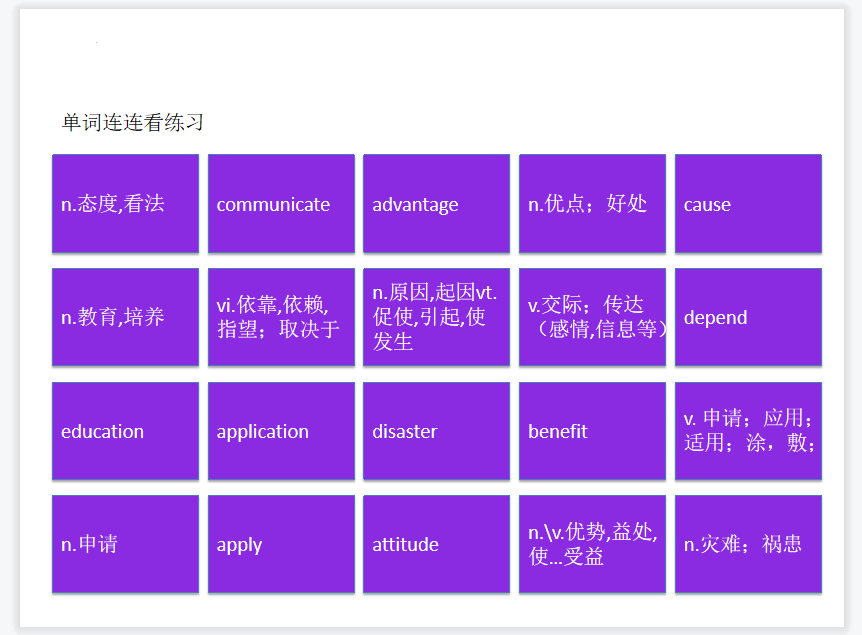862x635 pixels.
Task: Select the 'vi.依靠,依赖' definition card
Action: coord(281,317)
